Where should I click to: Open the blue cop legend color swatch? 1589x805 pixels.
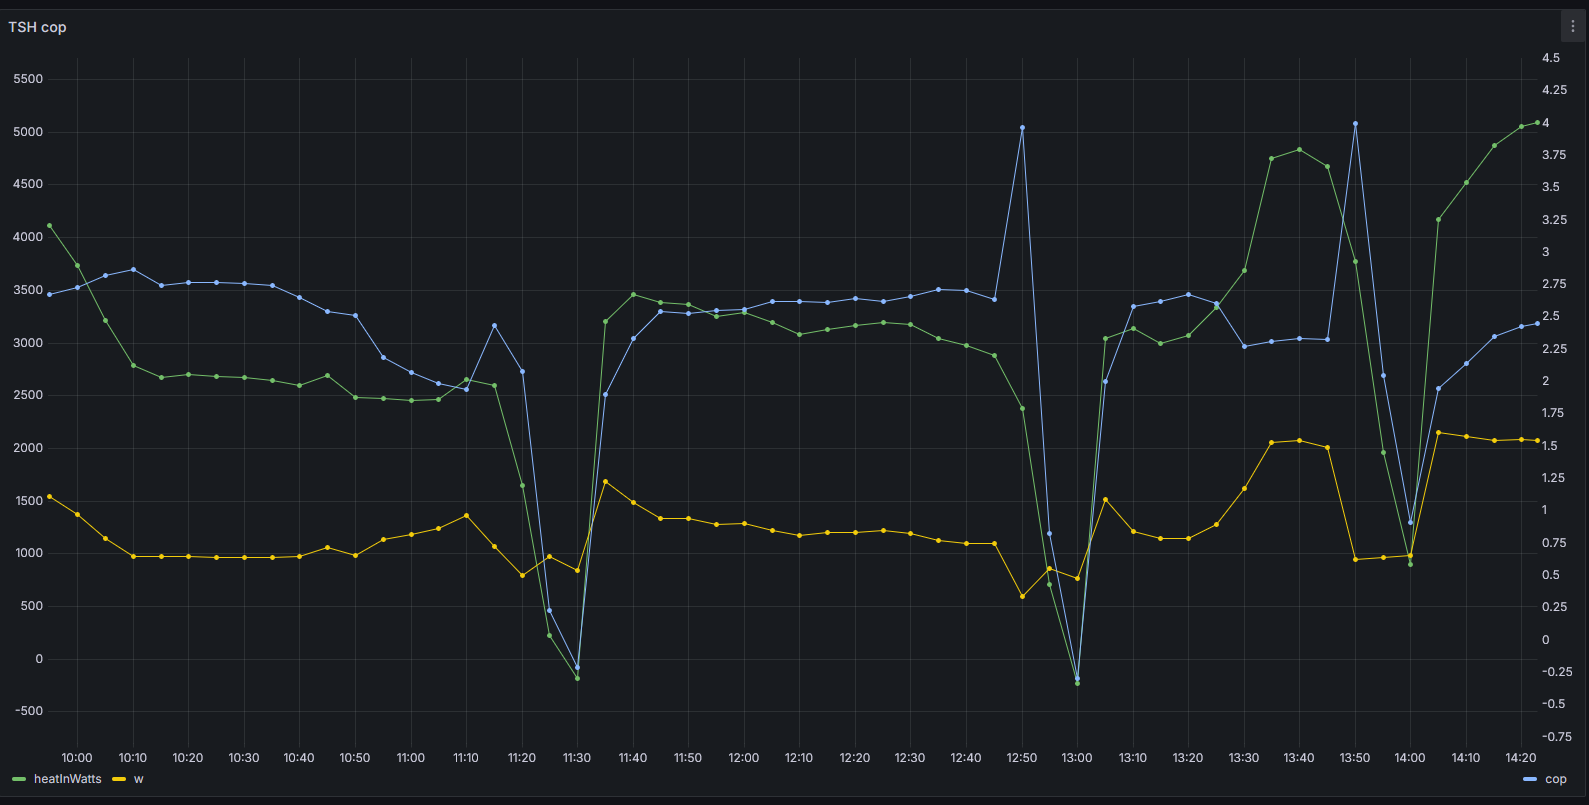(x=1529, y=779)
